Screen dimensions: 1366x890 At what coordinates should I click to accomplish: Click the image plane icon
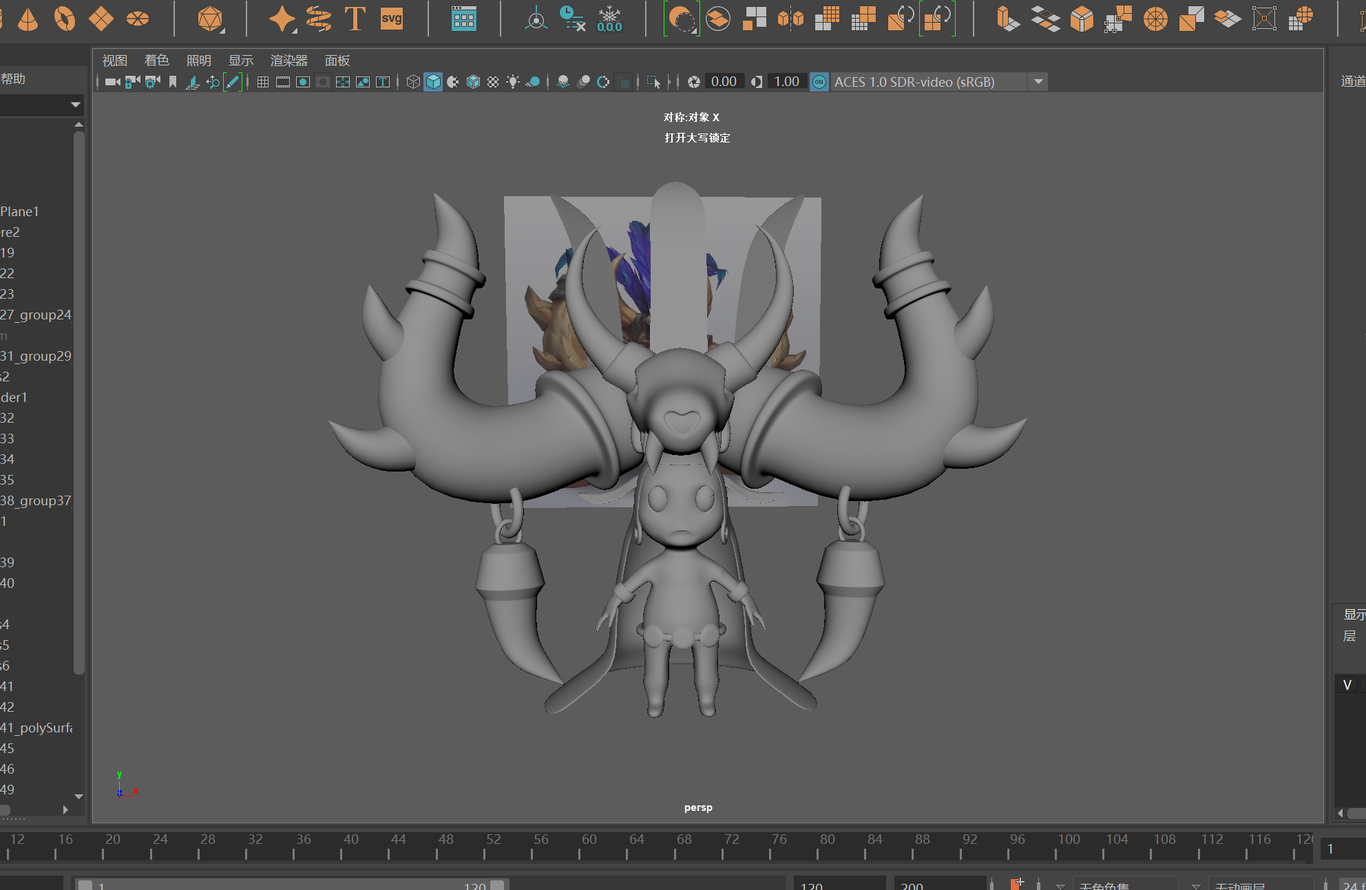click(x=193, y=82)
